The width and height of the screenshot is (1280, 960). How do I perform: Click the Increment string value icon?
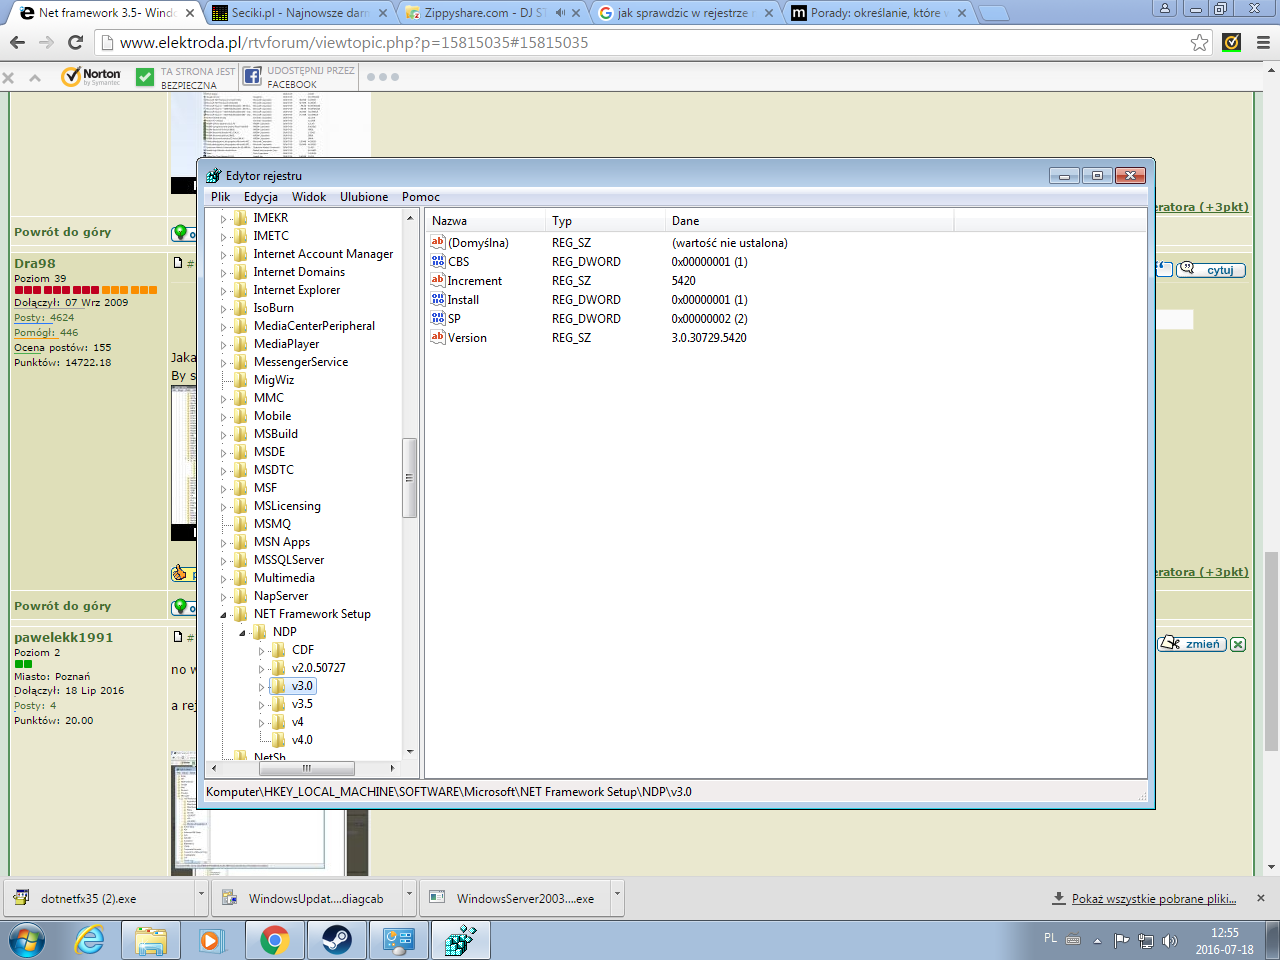(437, 280)
